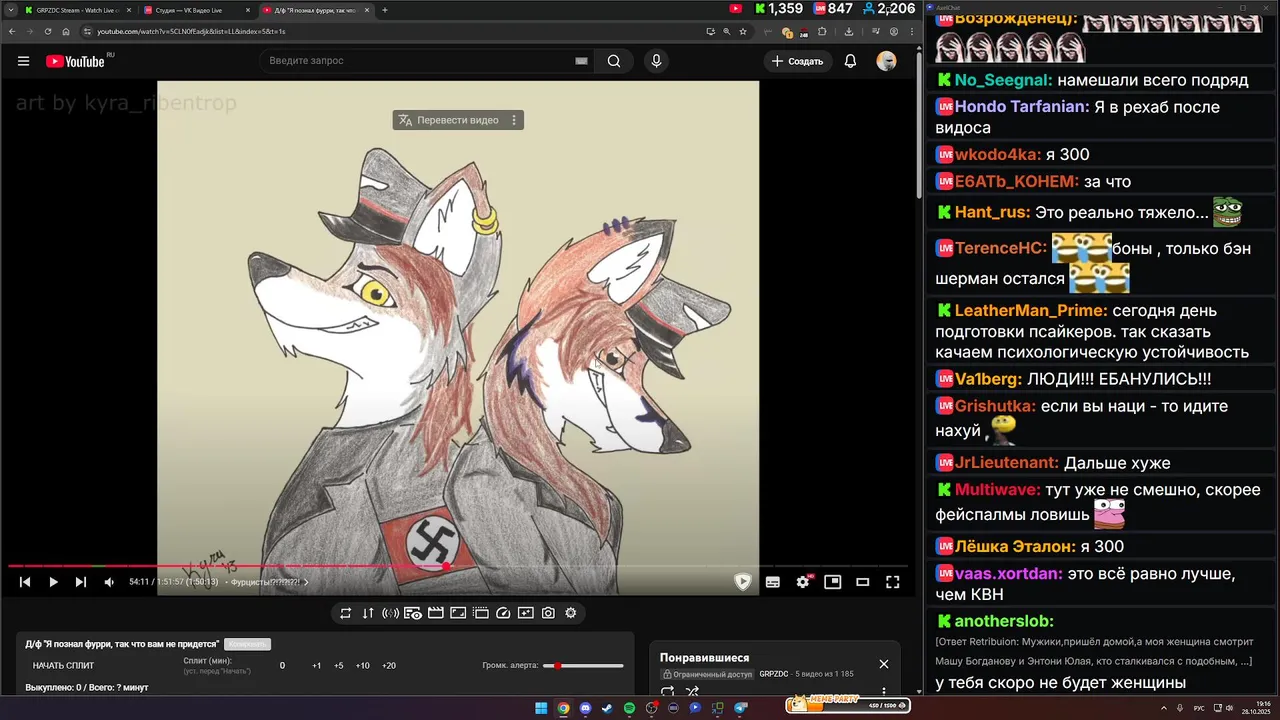This screenshot has height=720, width=1280.
Task: Click the РУС input language indicator
Action: 1198,708
